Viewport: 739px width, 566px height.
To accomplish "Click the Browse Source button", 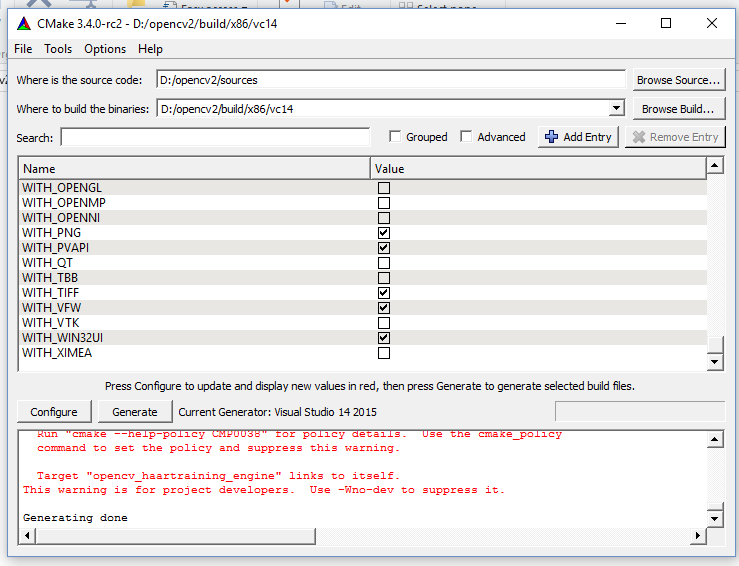I will coord(679,80).
